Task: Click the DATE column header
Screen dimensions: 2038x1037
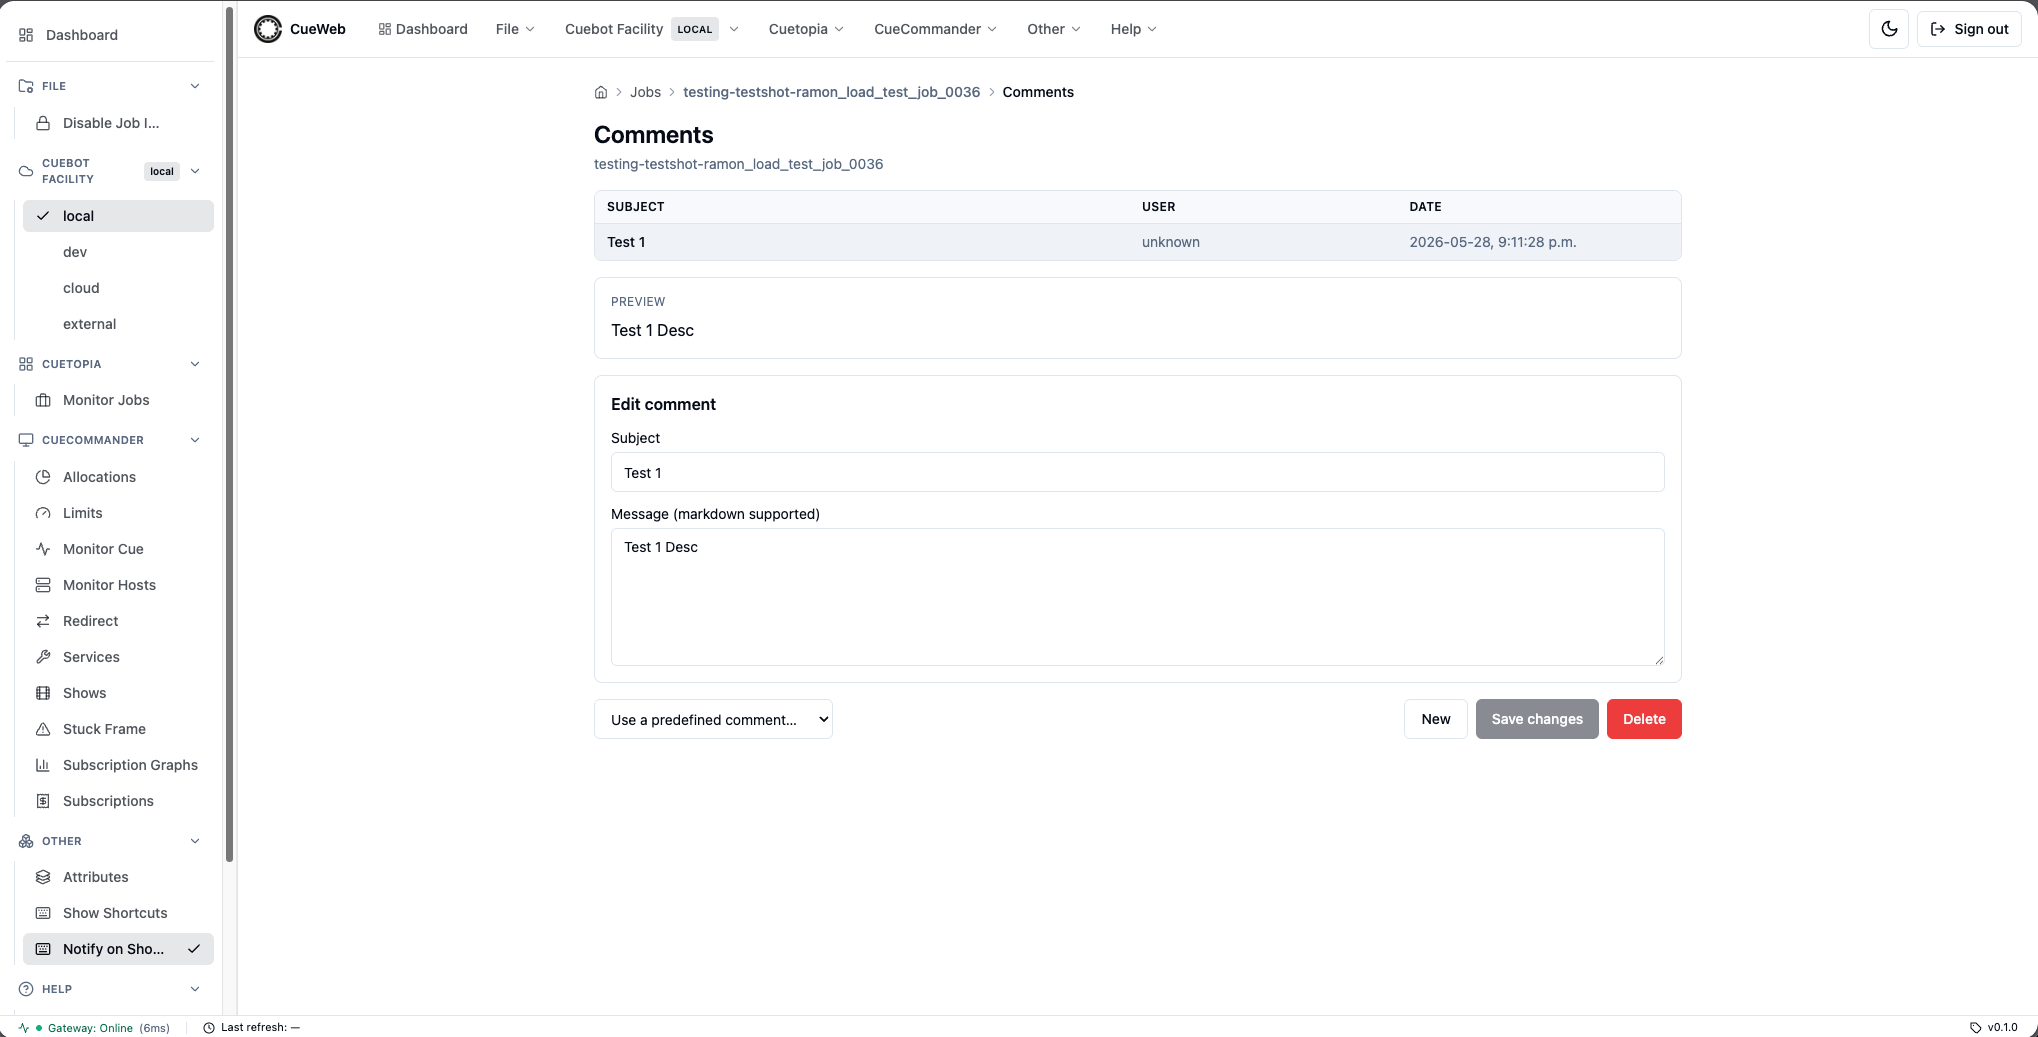Action: point(1425,207)
